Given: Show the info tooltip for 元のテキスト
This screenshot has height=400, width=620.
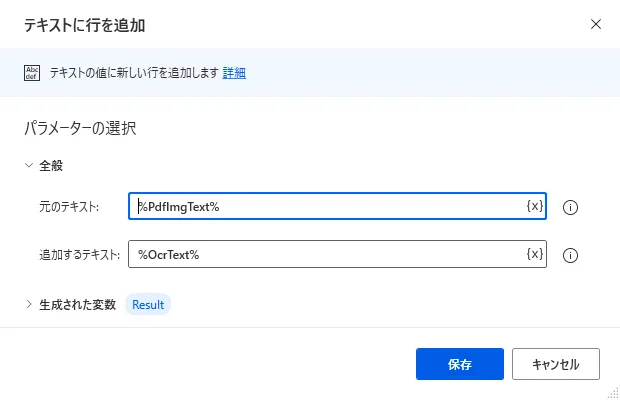Looking at the screenshot, I should 571,207.
